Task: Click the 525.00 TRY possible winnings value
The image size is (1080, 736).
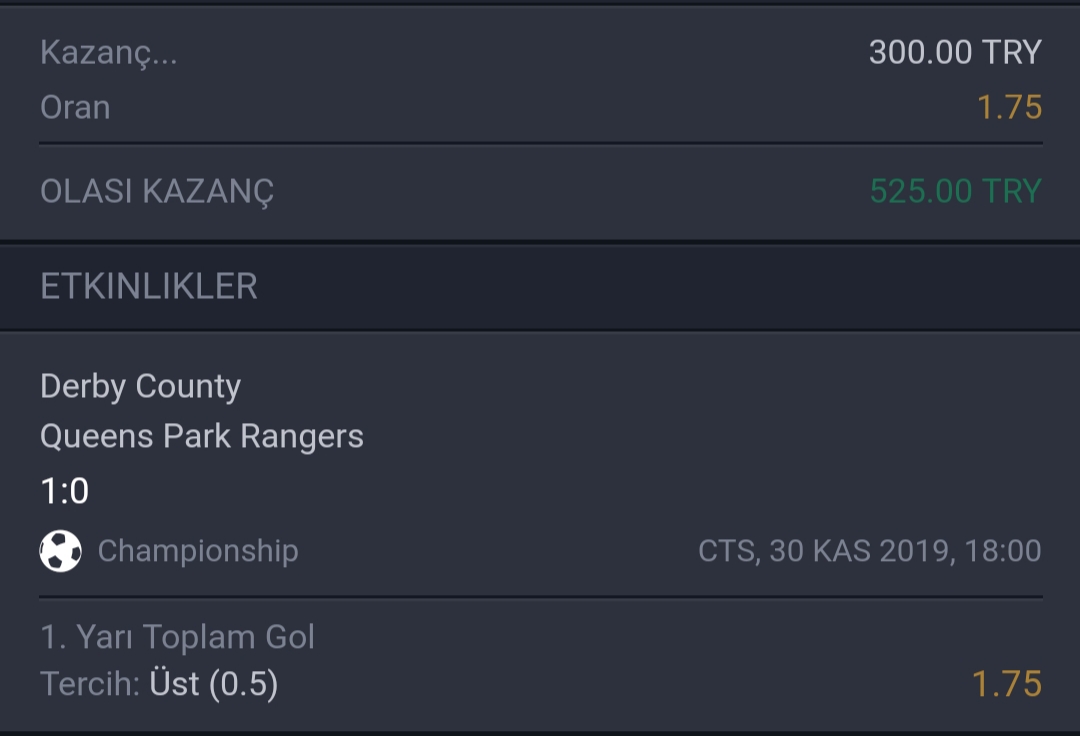Action: 955,191
